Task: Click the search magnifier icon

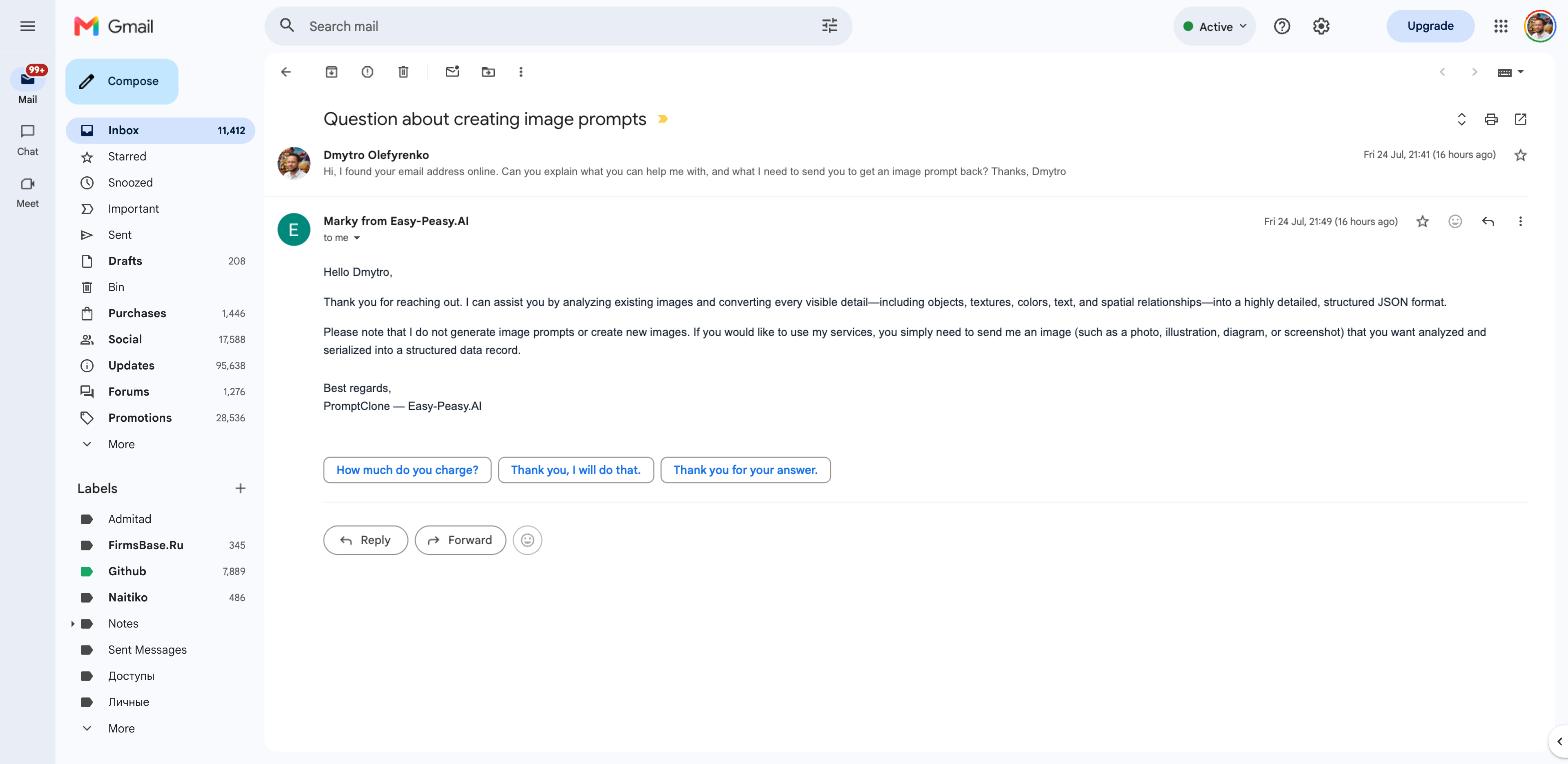Action: pos(287,26)
